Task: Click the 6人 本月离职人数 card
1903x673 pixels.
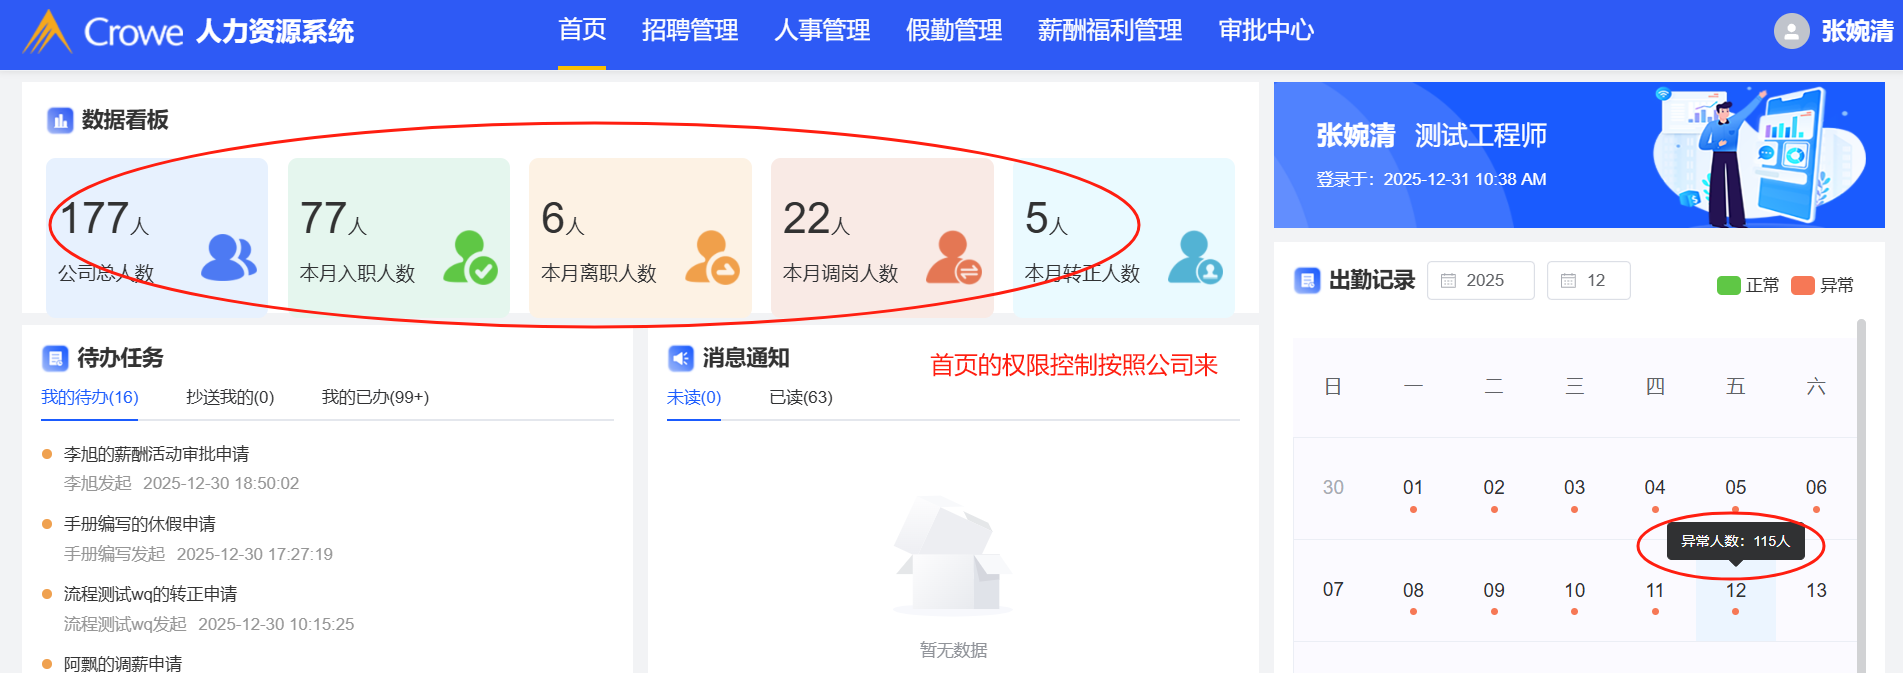Action: (x=640, y=237)
